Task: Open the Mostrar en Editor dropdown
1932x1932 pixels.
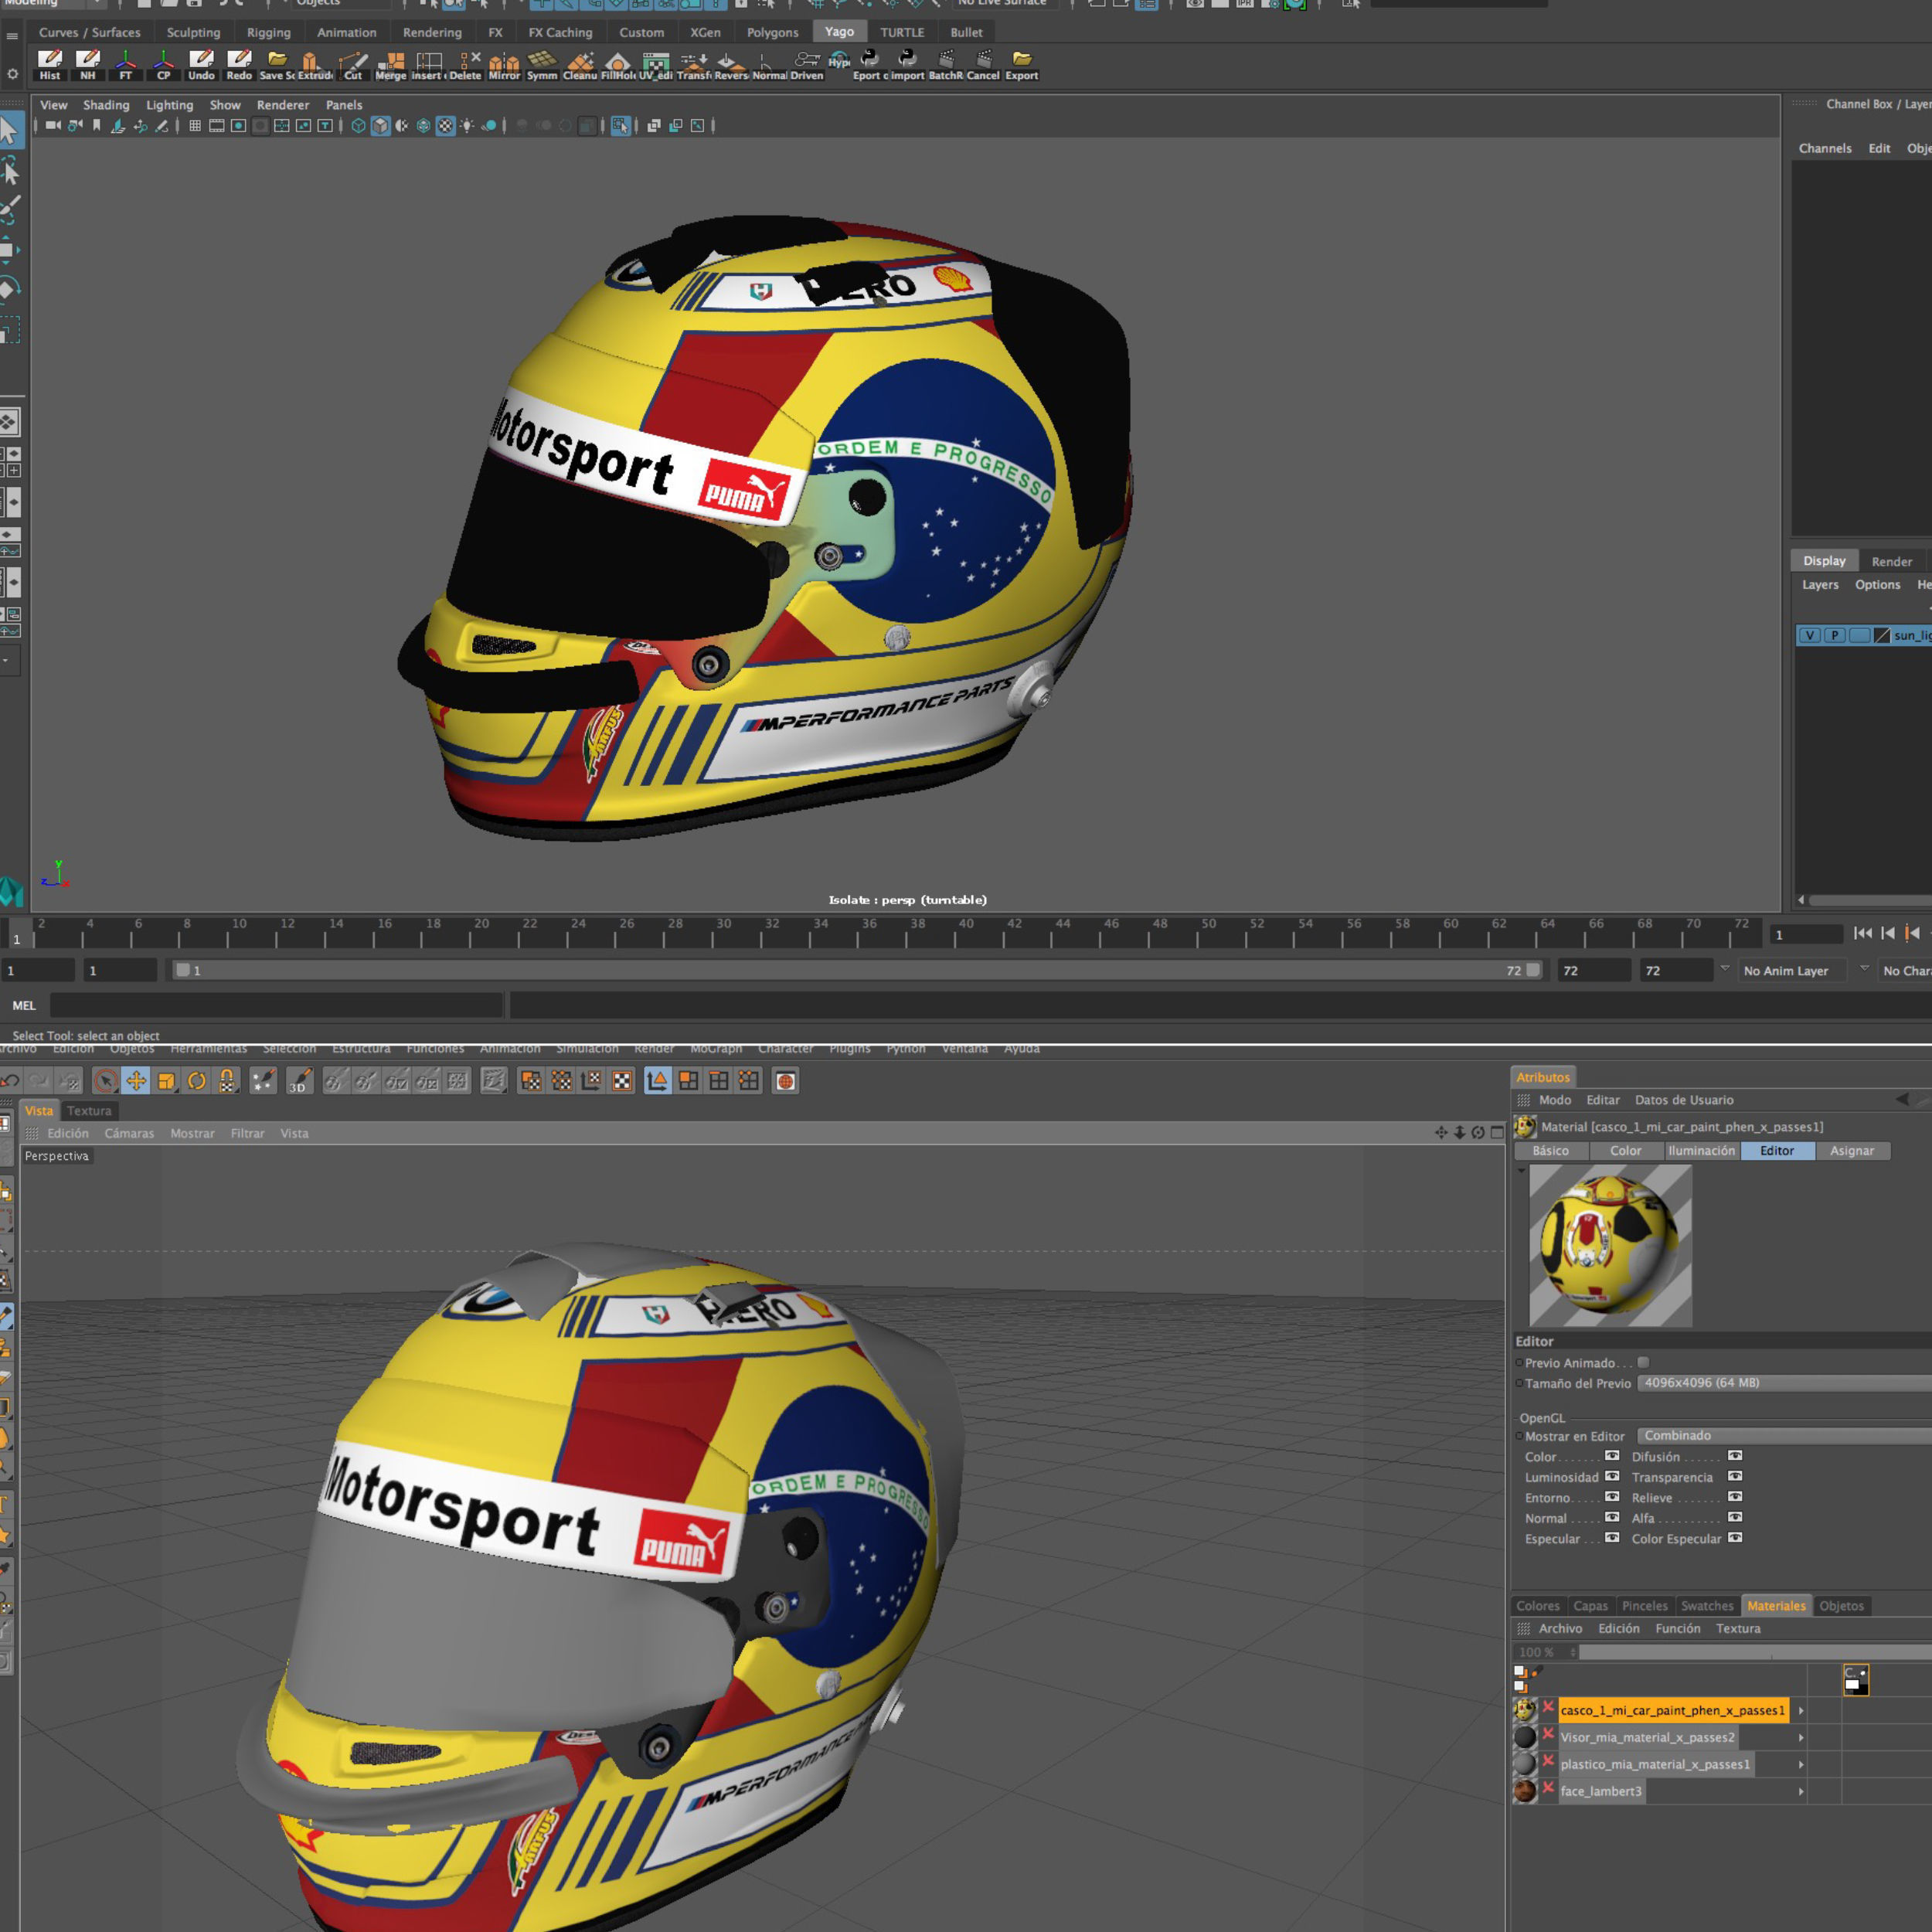Action: coord(1784,1436)
